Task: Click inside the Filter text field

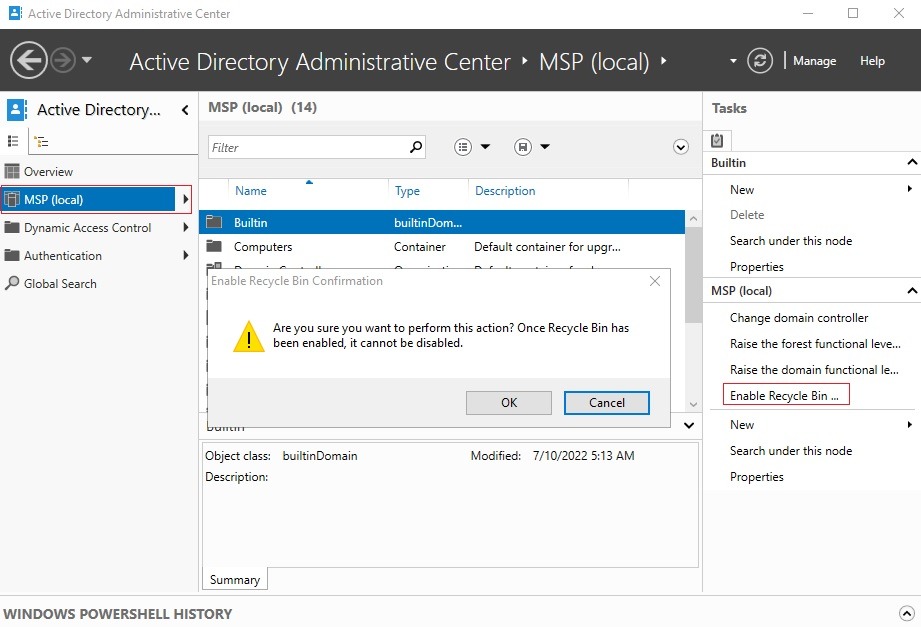Action: (x=308, y=147)
